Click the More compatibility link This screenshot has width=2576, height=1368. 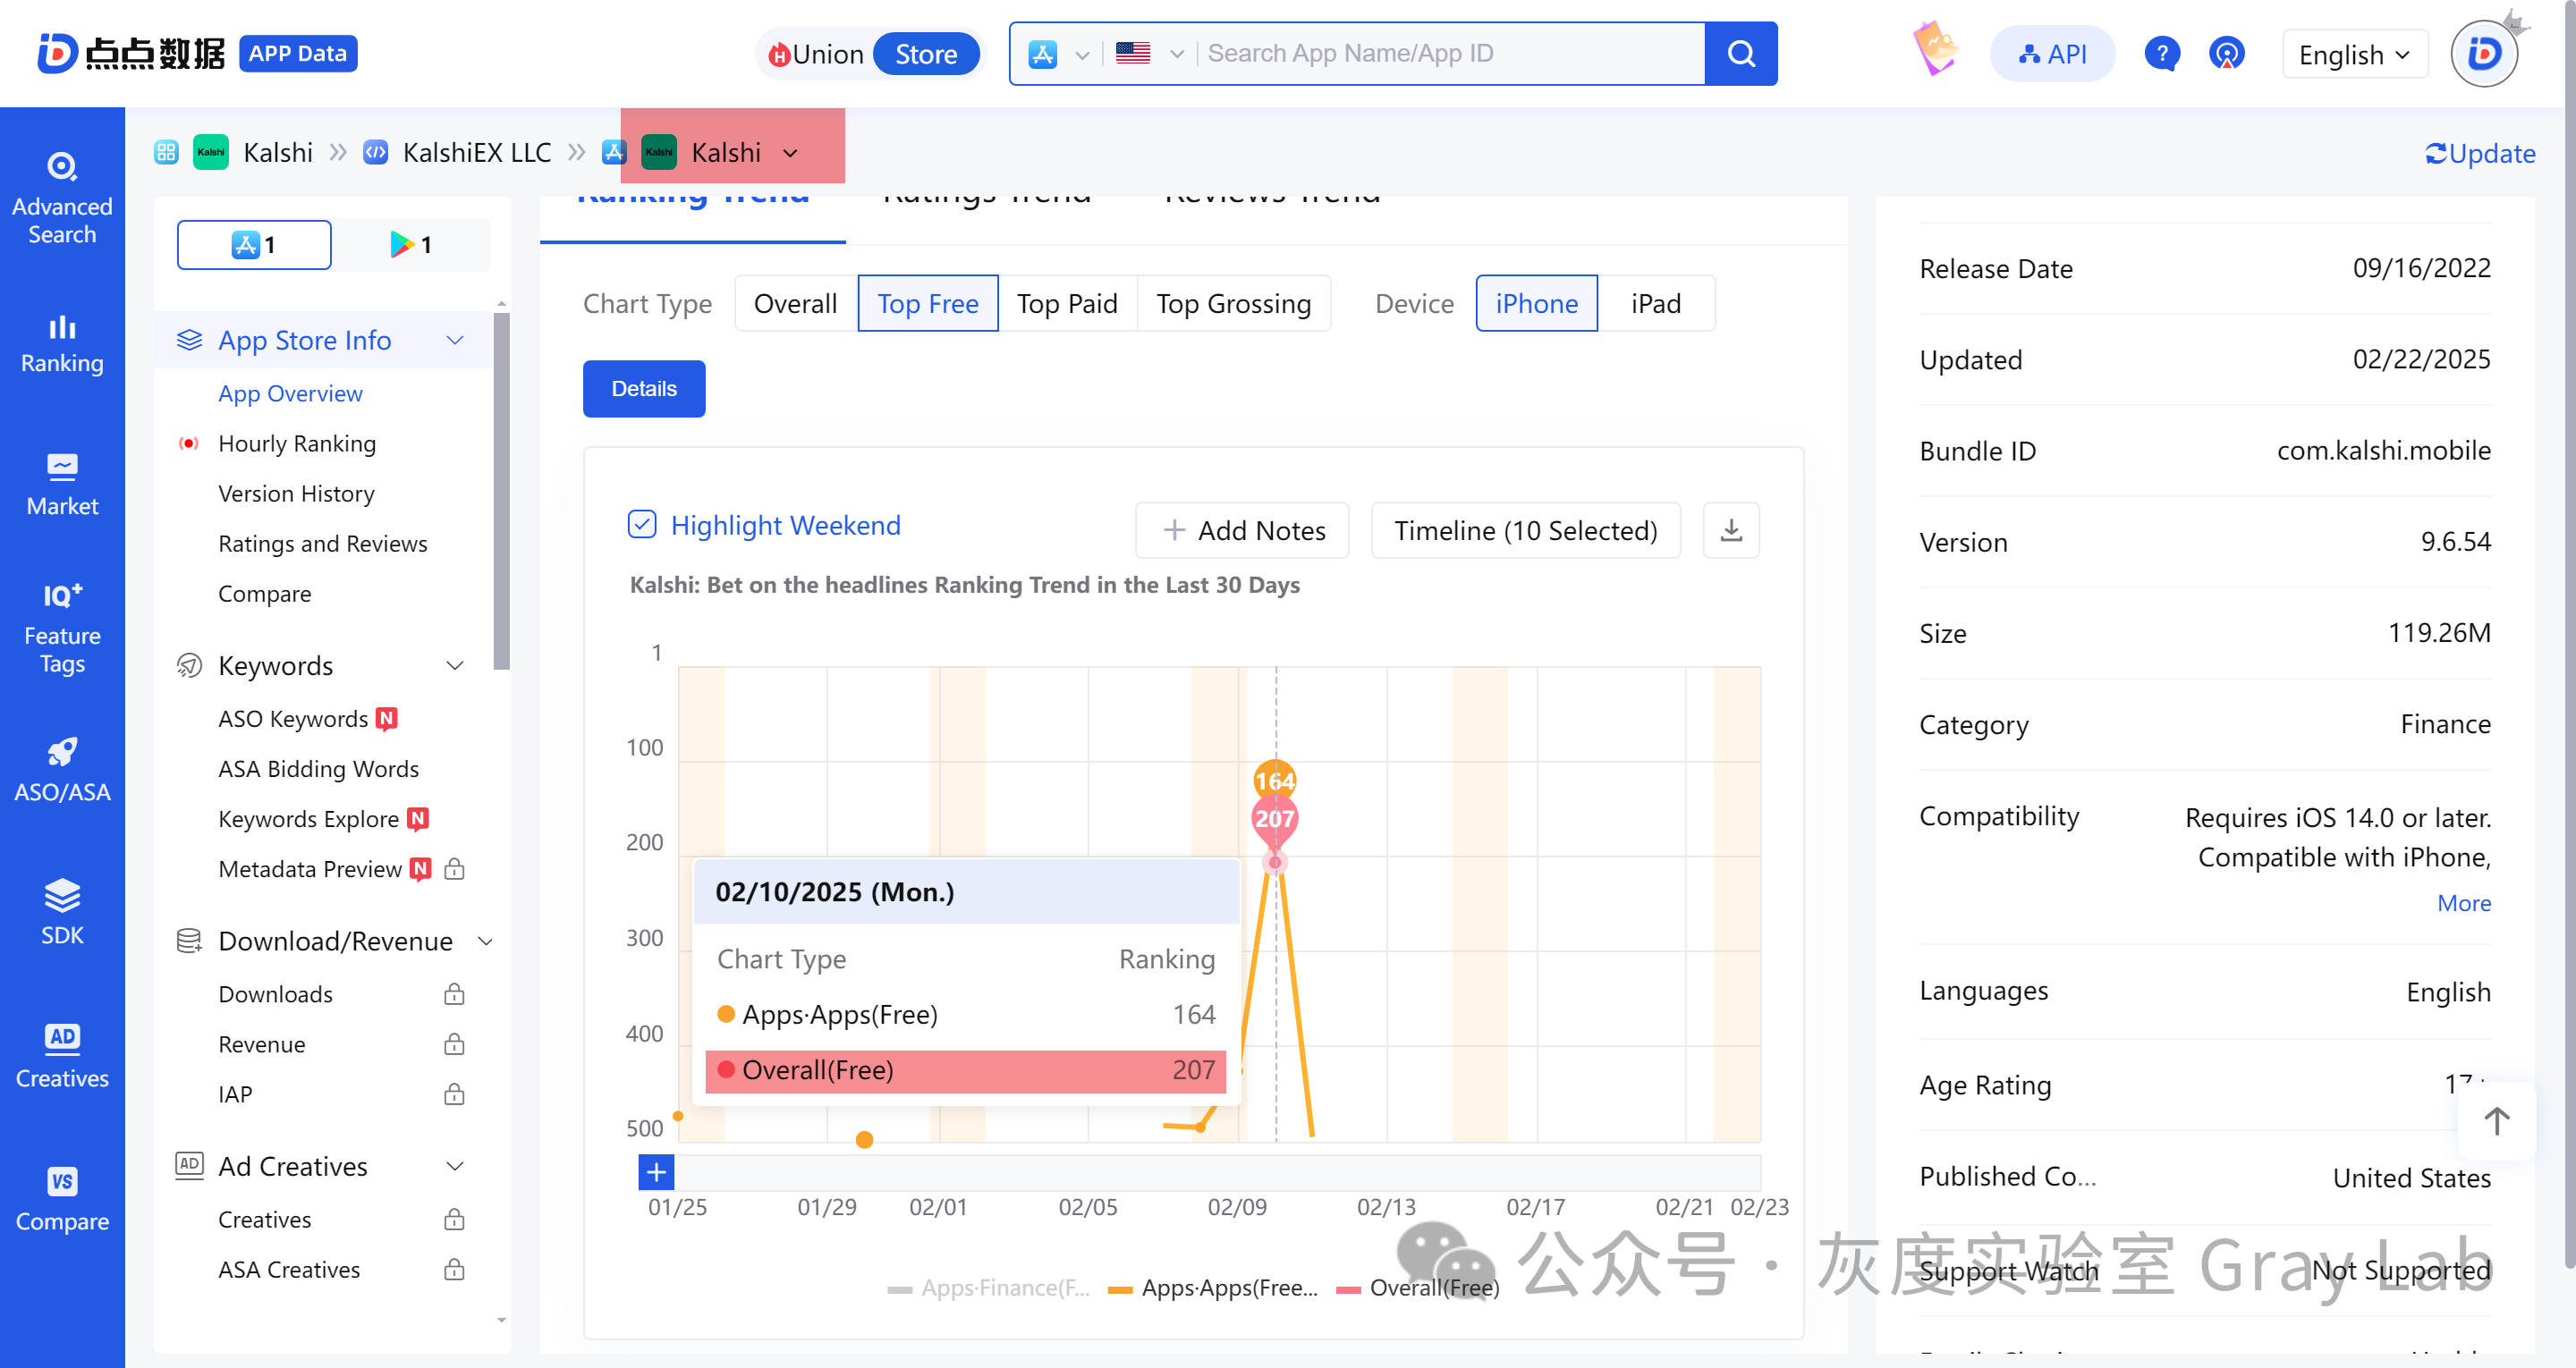click(x=2463, y=903)
